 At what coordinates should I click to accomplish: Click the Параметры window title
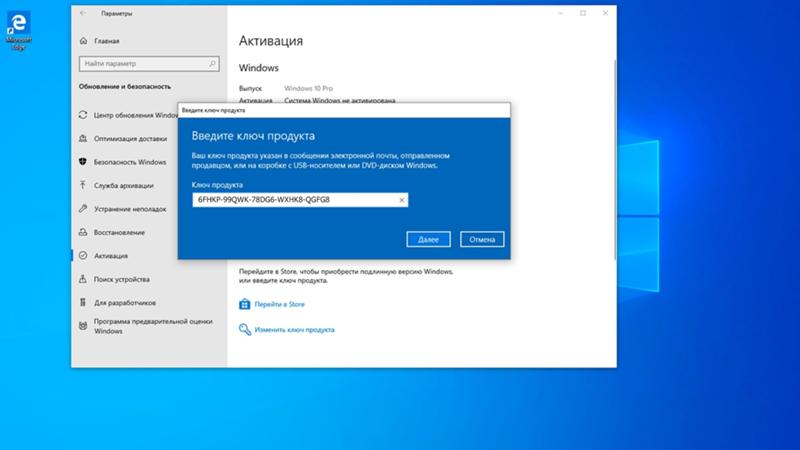[x=116, y=14]
